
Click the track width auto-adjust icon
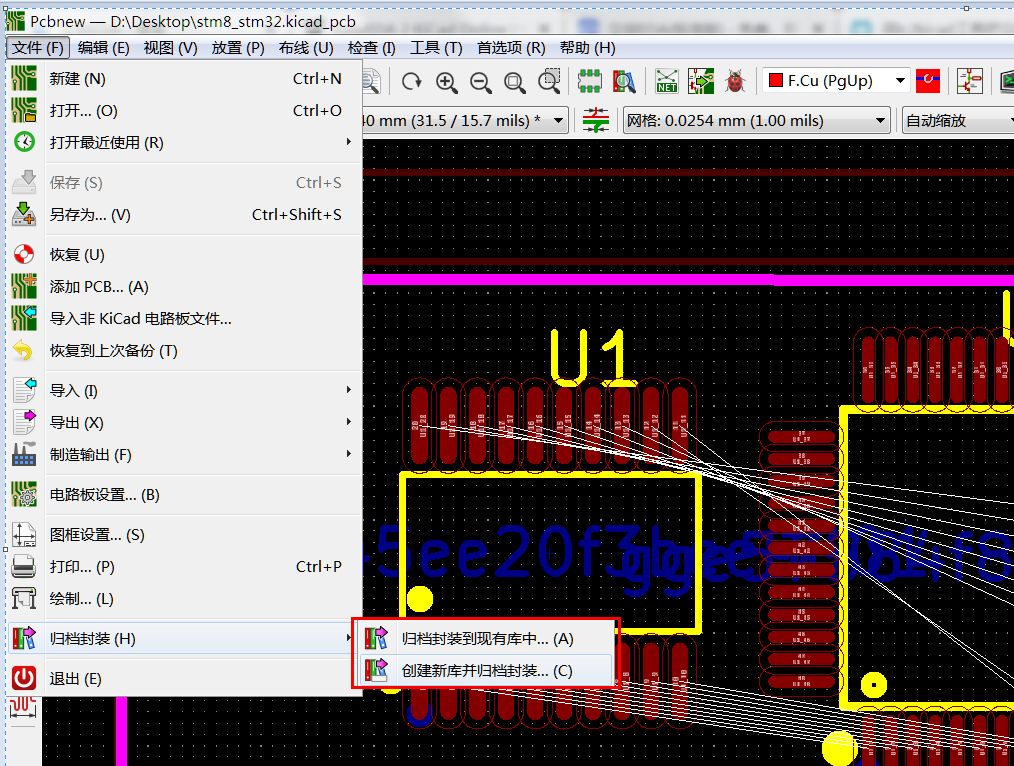[x=596, y=120]
